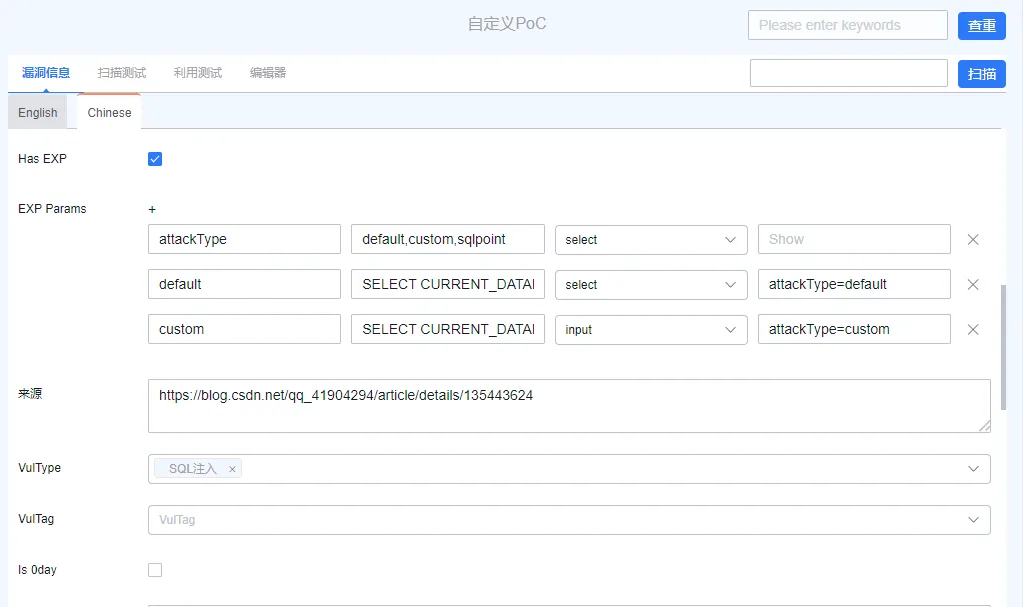Open type dropdown for default row
The width and height of the screenshot is (1023, 607).
[x=651, y=285]
